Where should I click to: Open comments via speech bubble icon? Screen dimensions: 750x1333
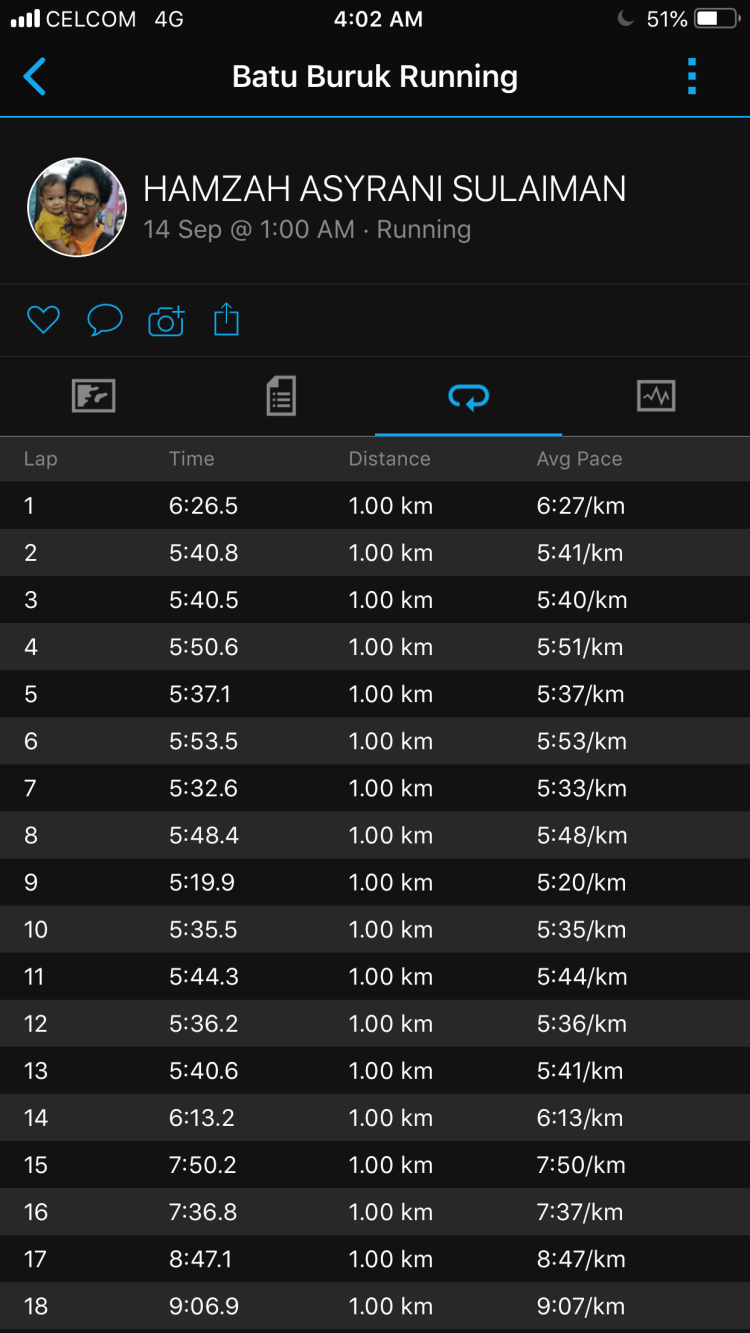click(105, 320)
